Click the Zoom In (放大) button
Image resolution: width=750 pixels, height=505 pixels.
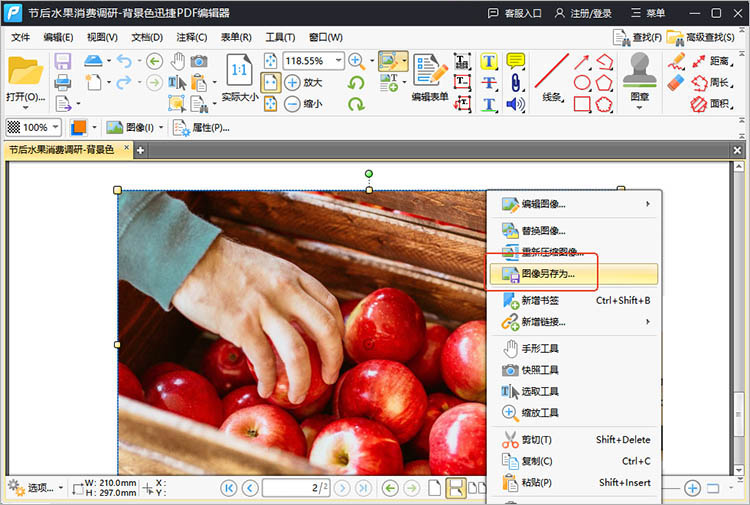[x=303, y=82]
